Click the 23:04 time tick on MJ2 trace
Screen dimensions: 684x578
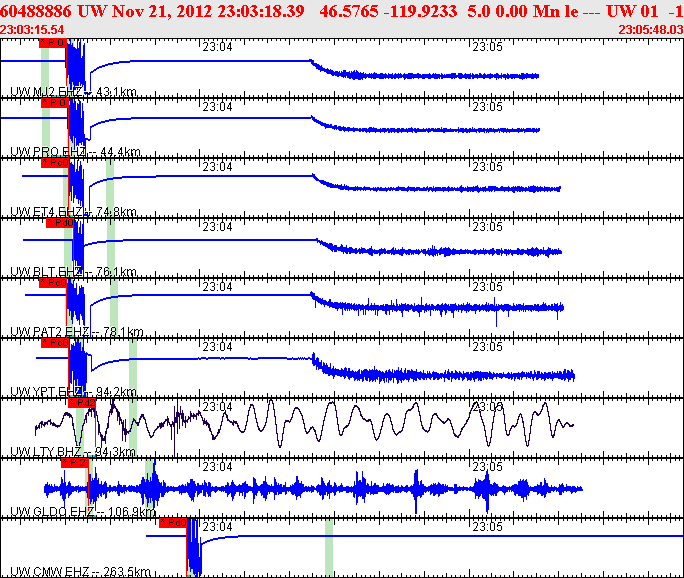pos(217,47)
